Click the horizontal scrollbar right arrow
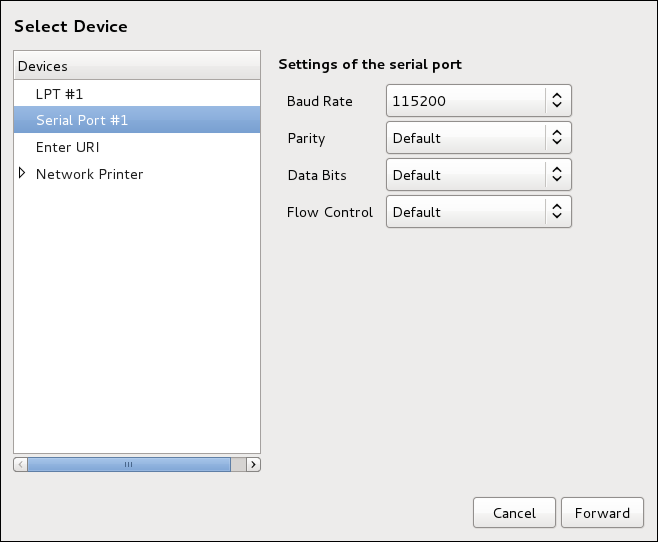 (253, 464)
